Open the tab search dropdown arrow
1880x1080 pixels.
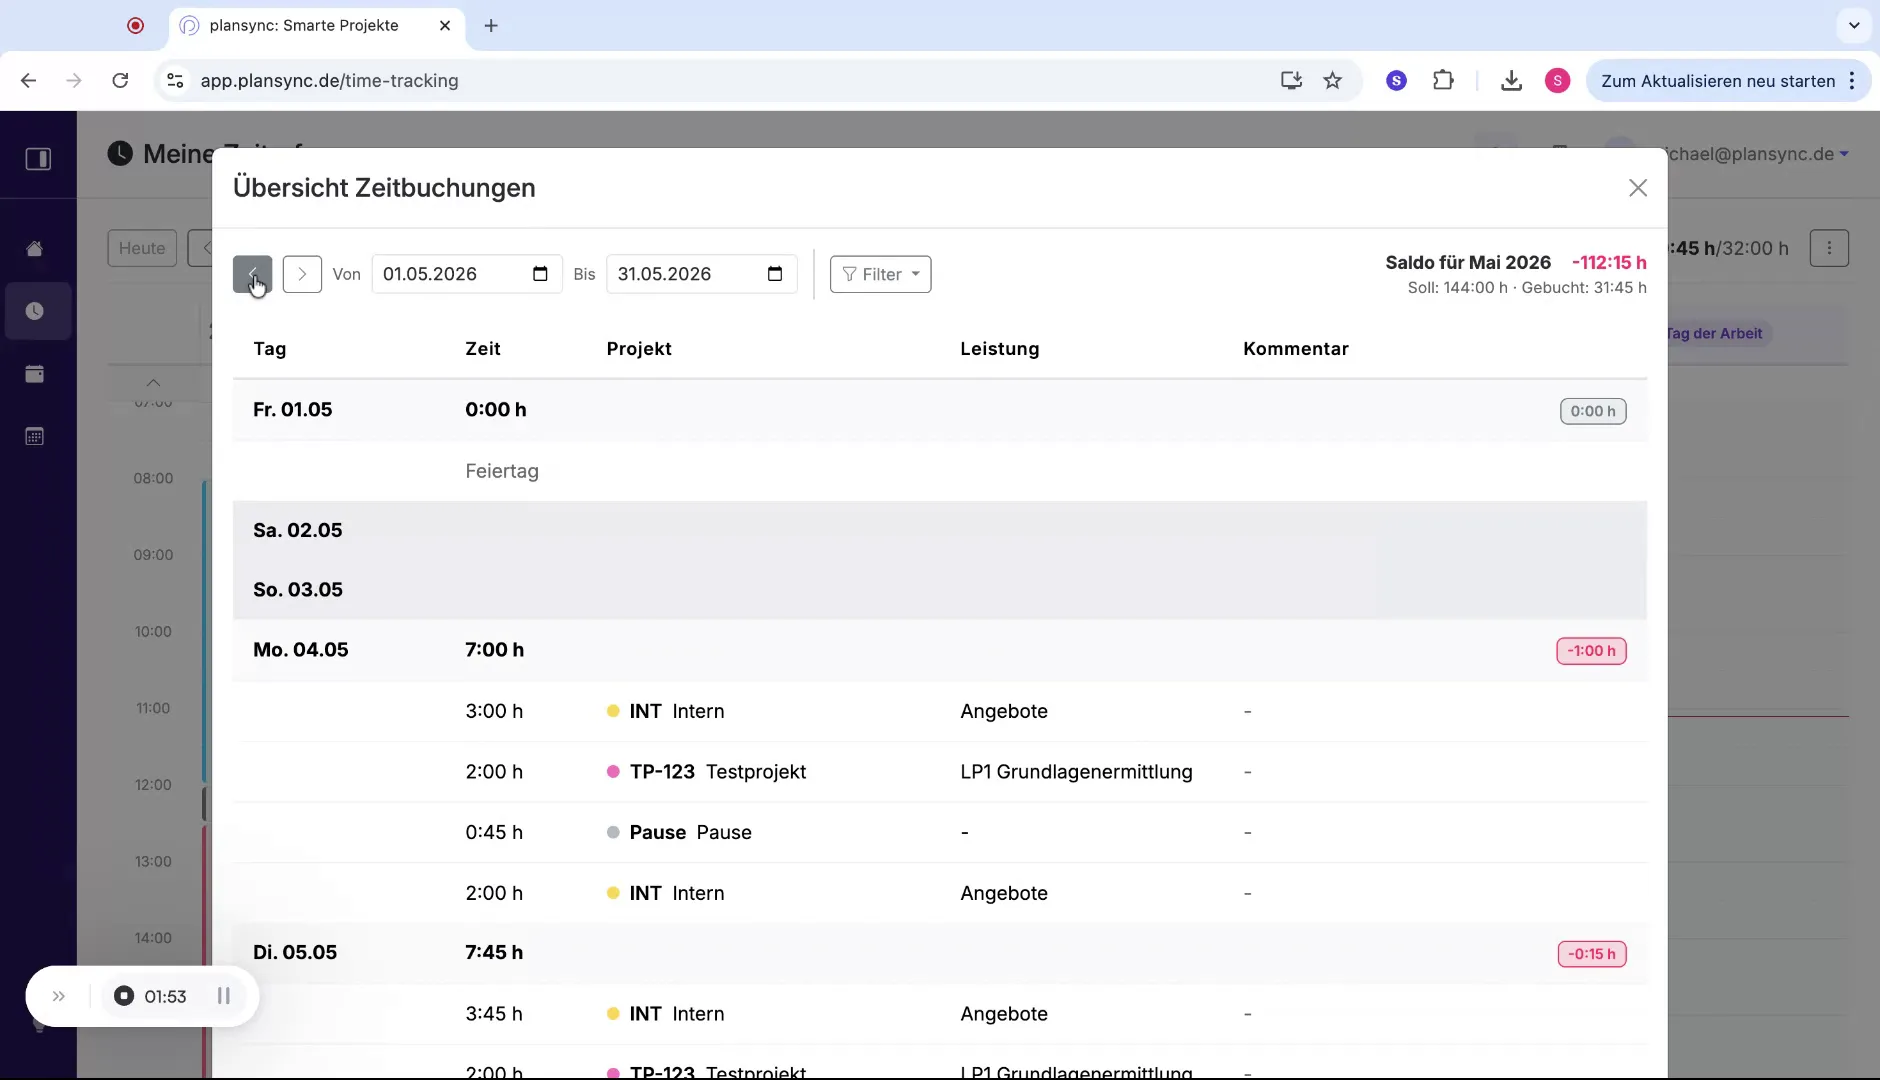click(x=1854, y=26)
